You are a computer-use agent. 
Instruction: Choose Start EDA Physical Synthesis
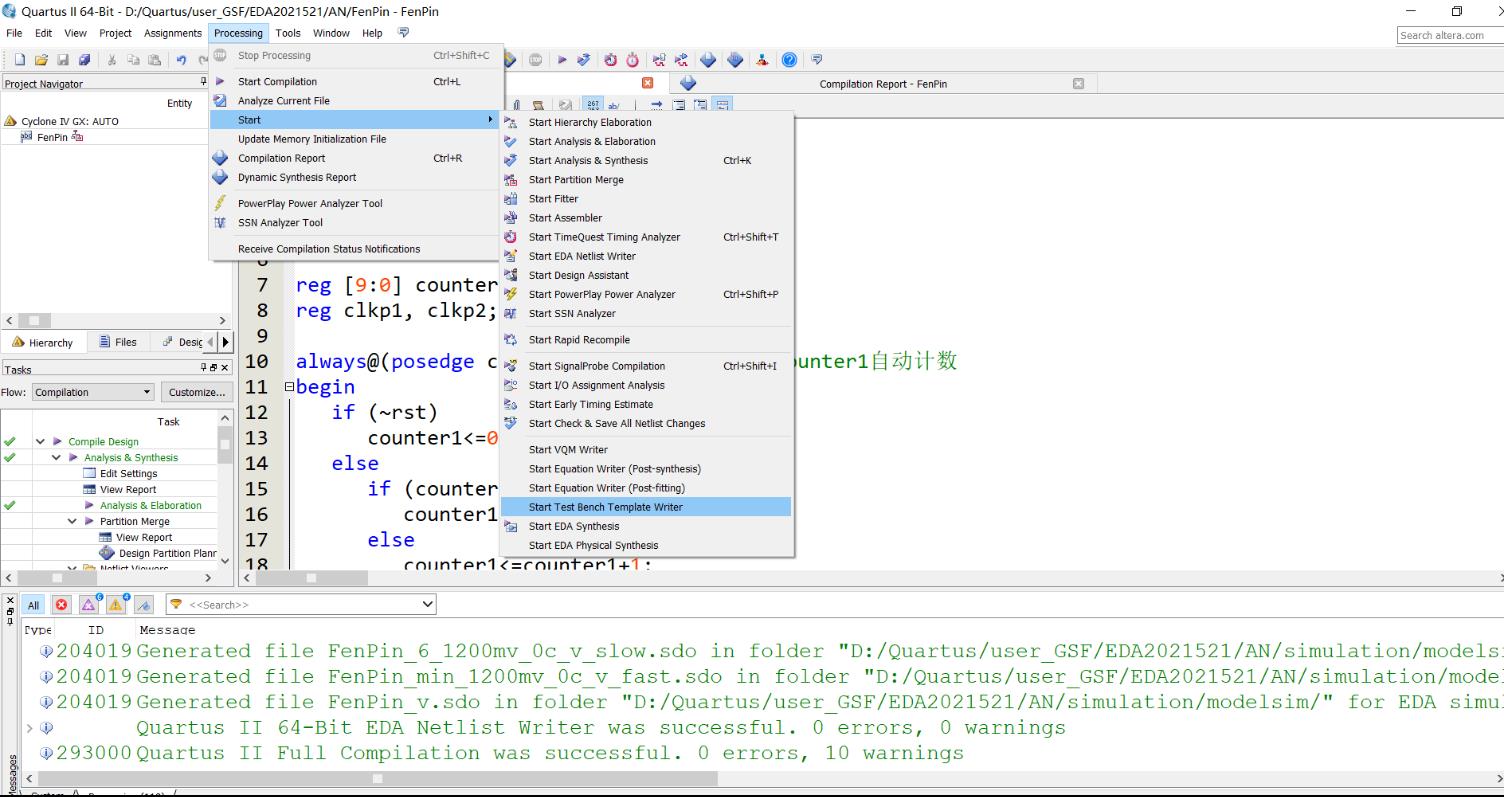click(x=646, y=545)
